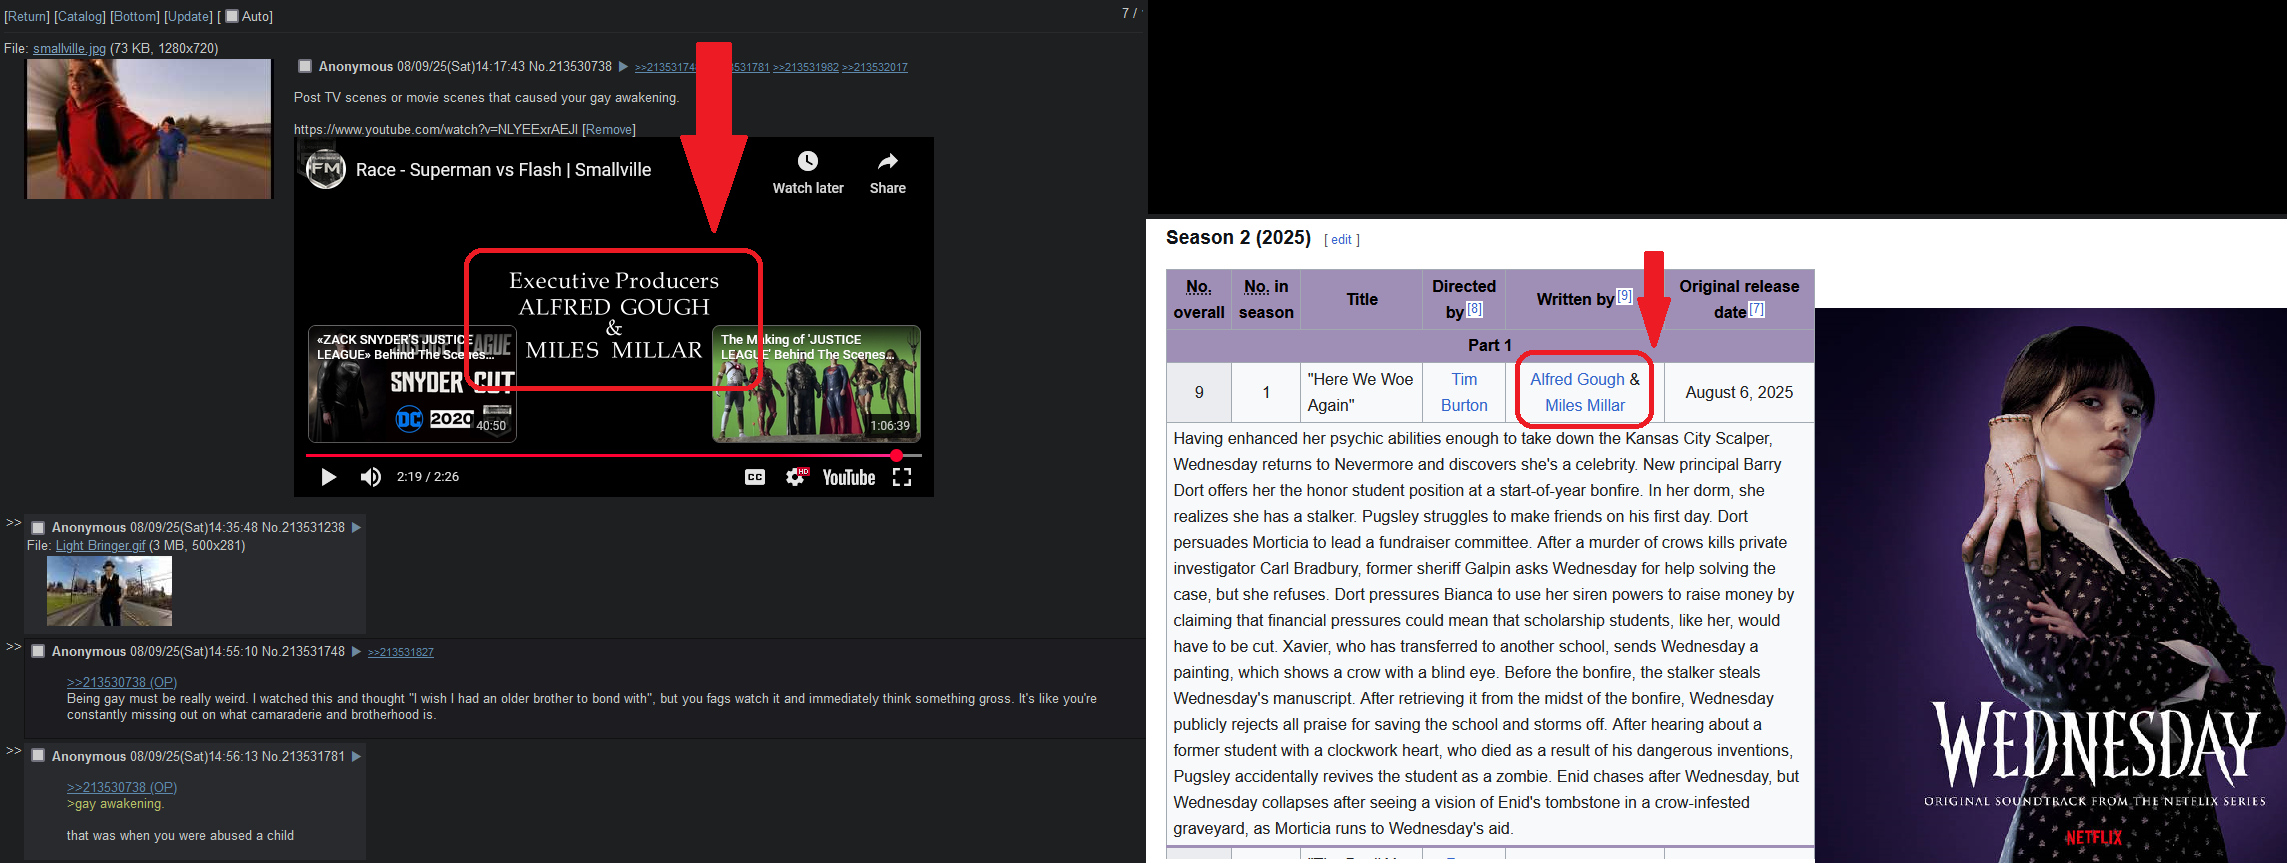
Task: Open The Making of Justice League suggestion
Action: [816, 384]
